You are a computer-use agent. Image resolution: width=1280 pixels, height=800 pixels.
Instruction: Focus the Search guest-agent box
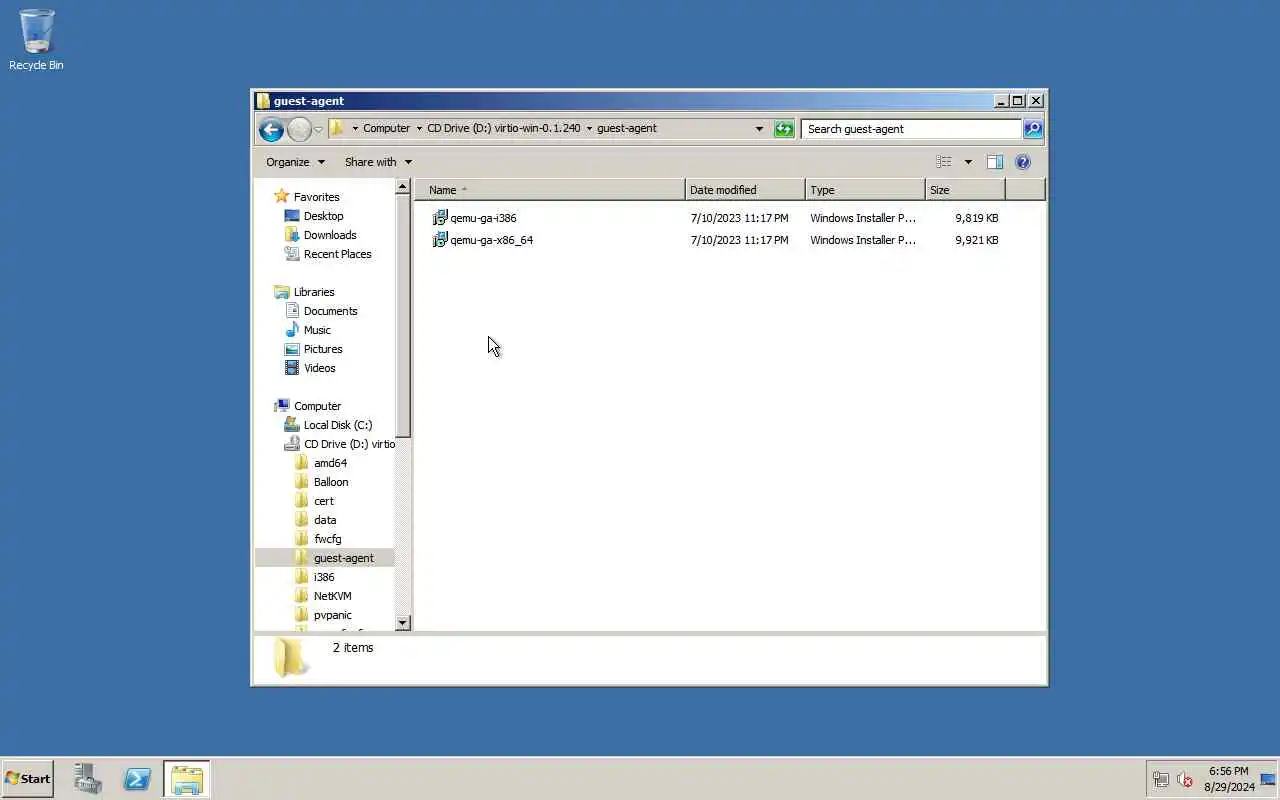coord(911,129)
